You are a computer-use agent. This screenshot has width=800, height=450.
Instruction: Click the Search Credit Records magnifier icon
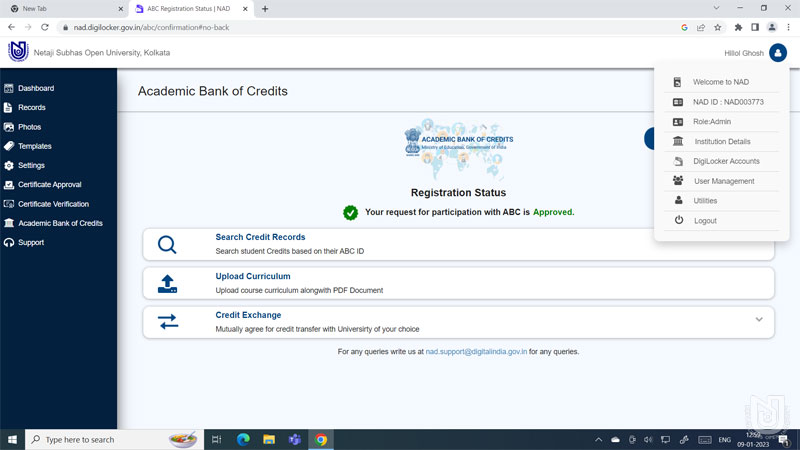(167, 244)
